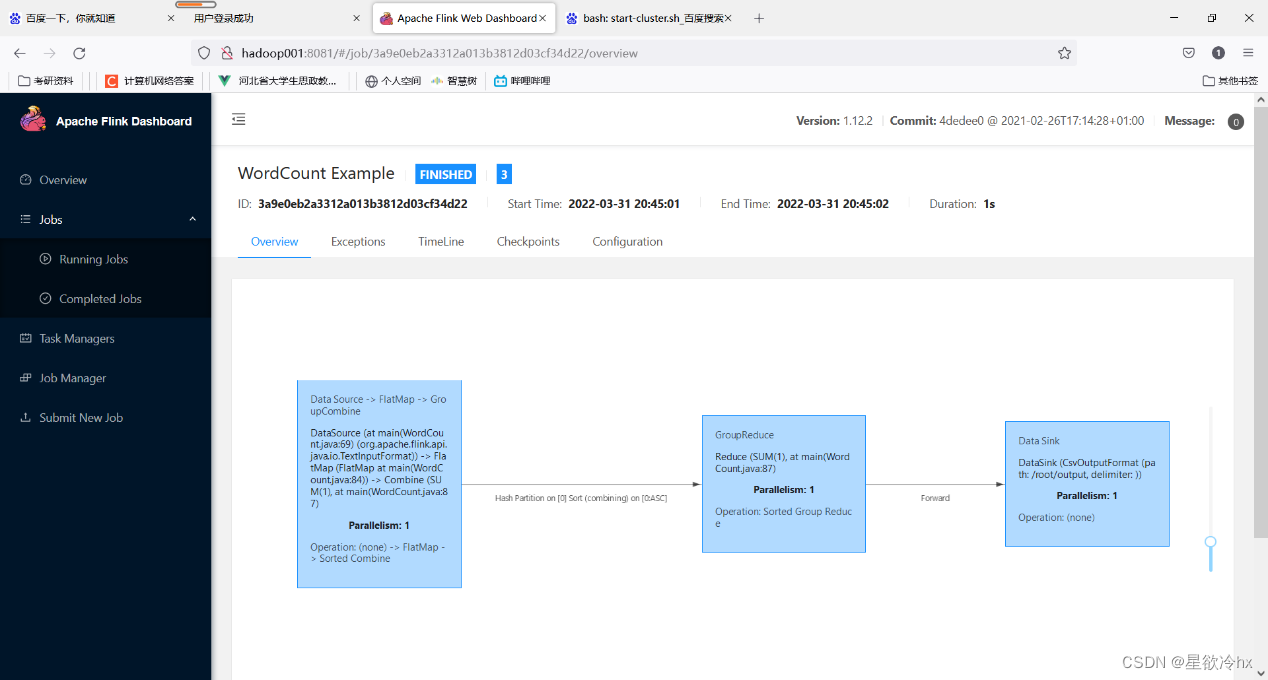Switch to the bash: start-cluster.sh browser tab
The height and width of the screenshot is (680, 1268).
(x=647, y=18)
